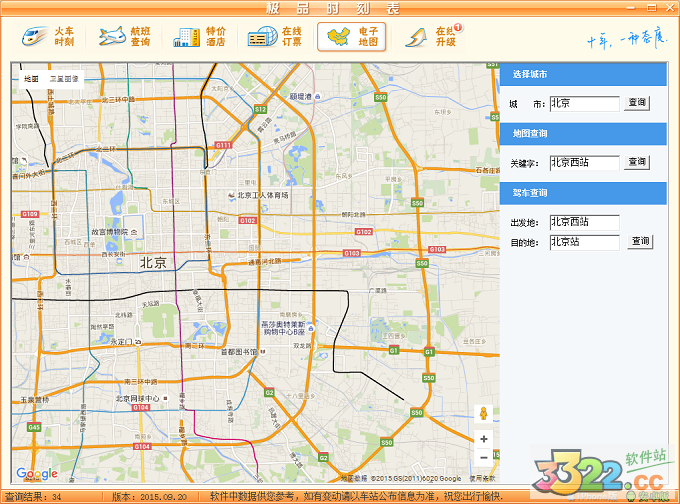The image size is (680, 504).
Task: Click the 选择城市 section header
Action: point(583,75)
